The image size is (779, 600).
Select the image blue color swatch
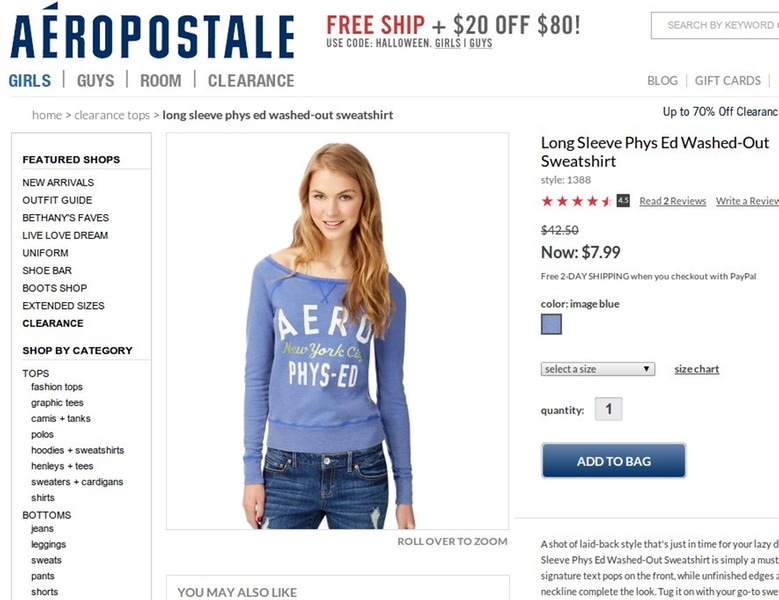(x=551, y=324)
